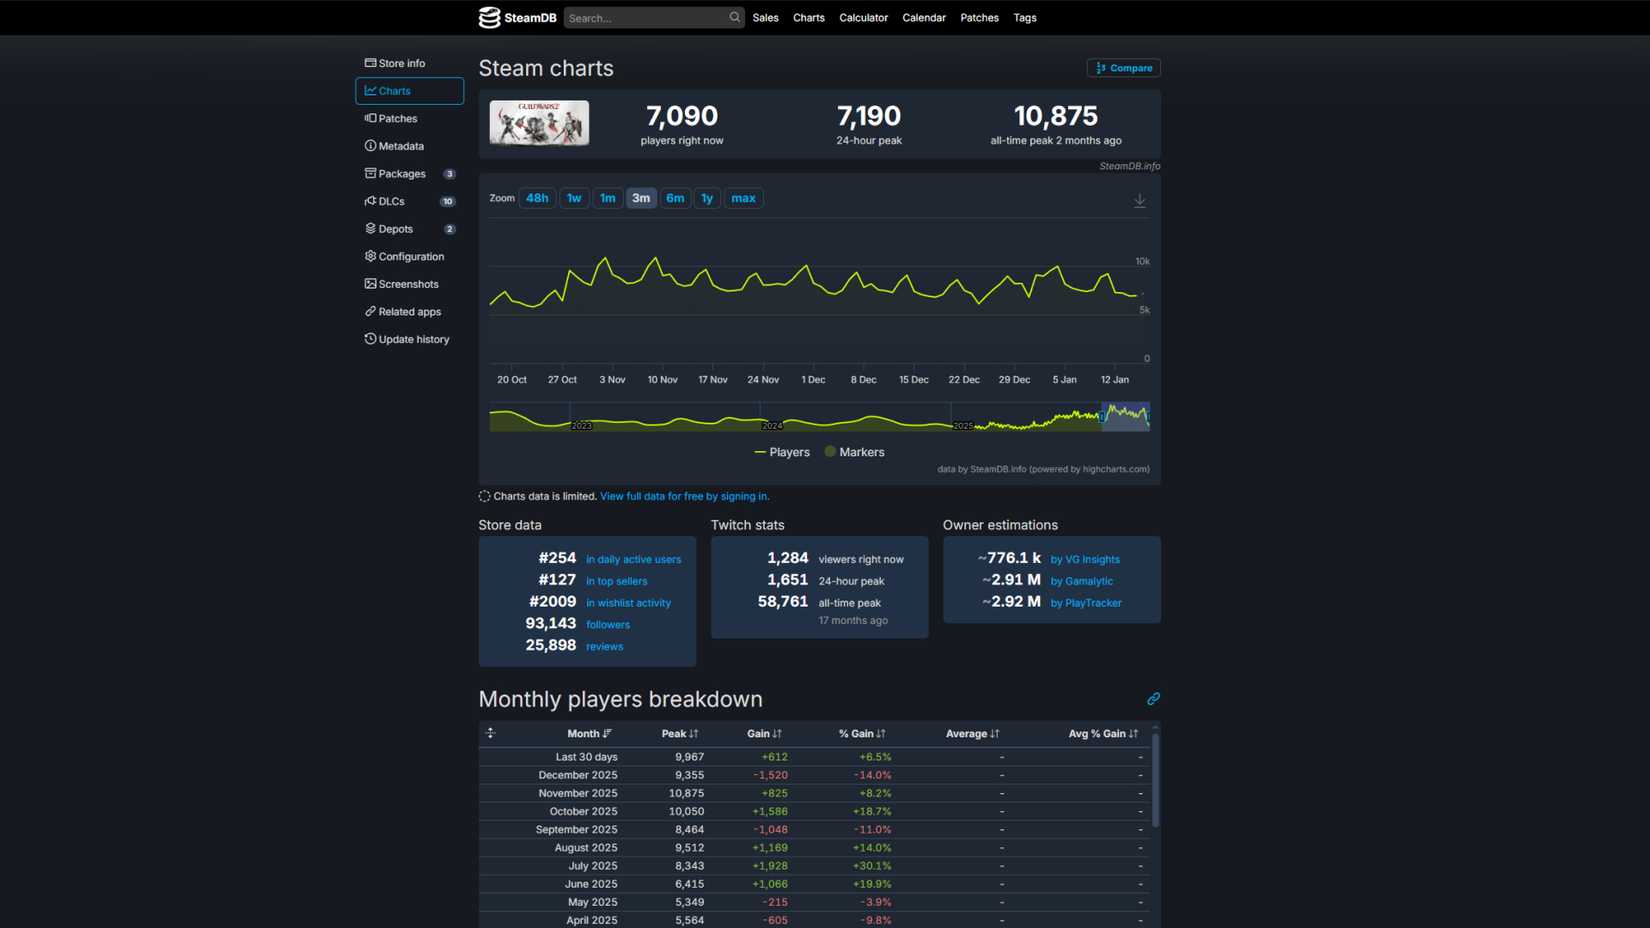Click the SteamDB logo icon
The width and height of the screenshot is (1650, 928).
click(488, 17)
